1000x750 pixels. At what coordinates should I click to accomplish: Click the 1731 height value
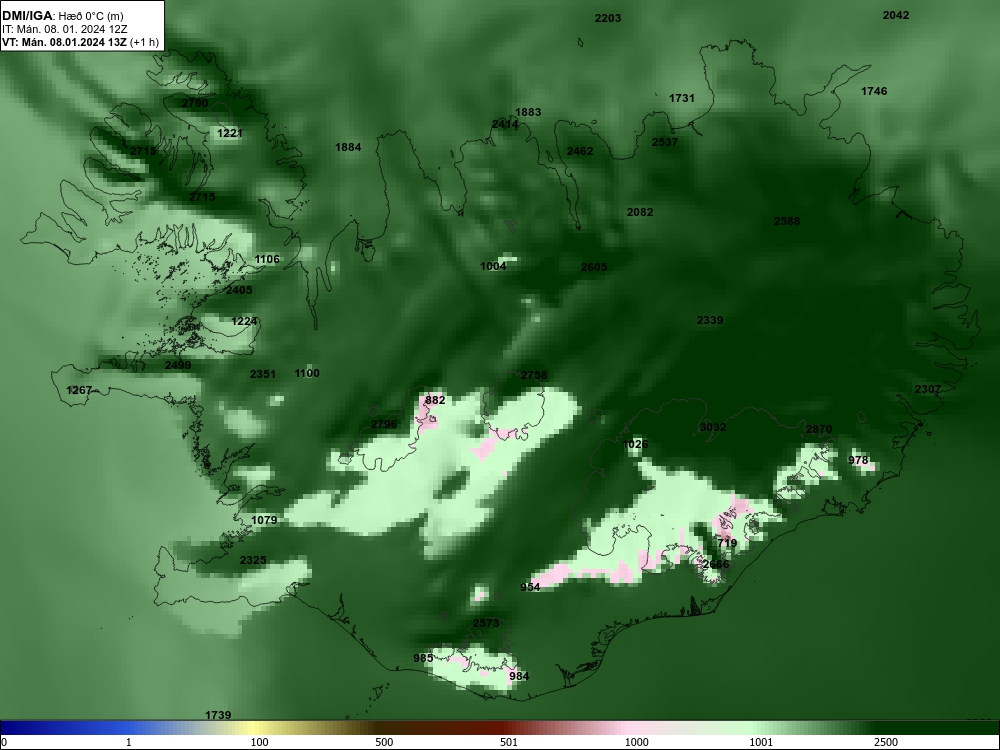click(682, 98)
